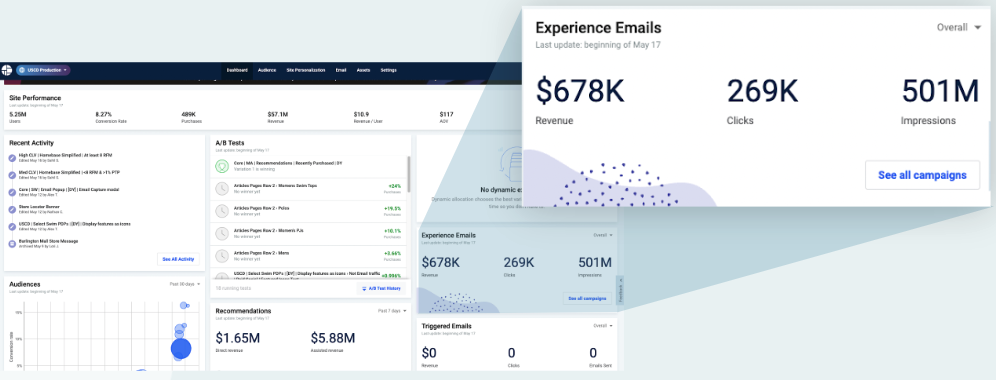
Task: Click the Dynamic Yield logo icon
Action: pos(7,70)
